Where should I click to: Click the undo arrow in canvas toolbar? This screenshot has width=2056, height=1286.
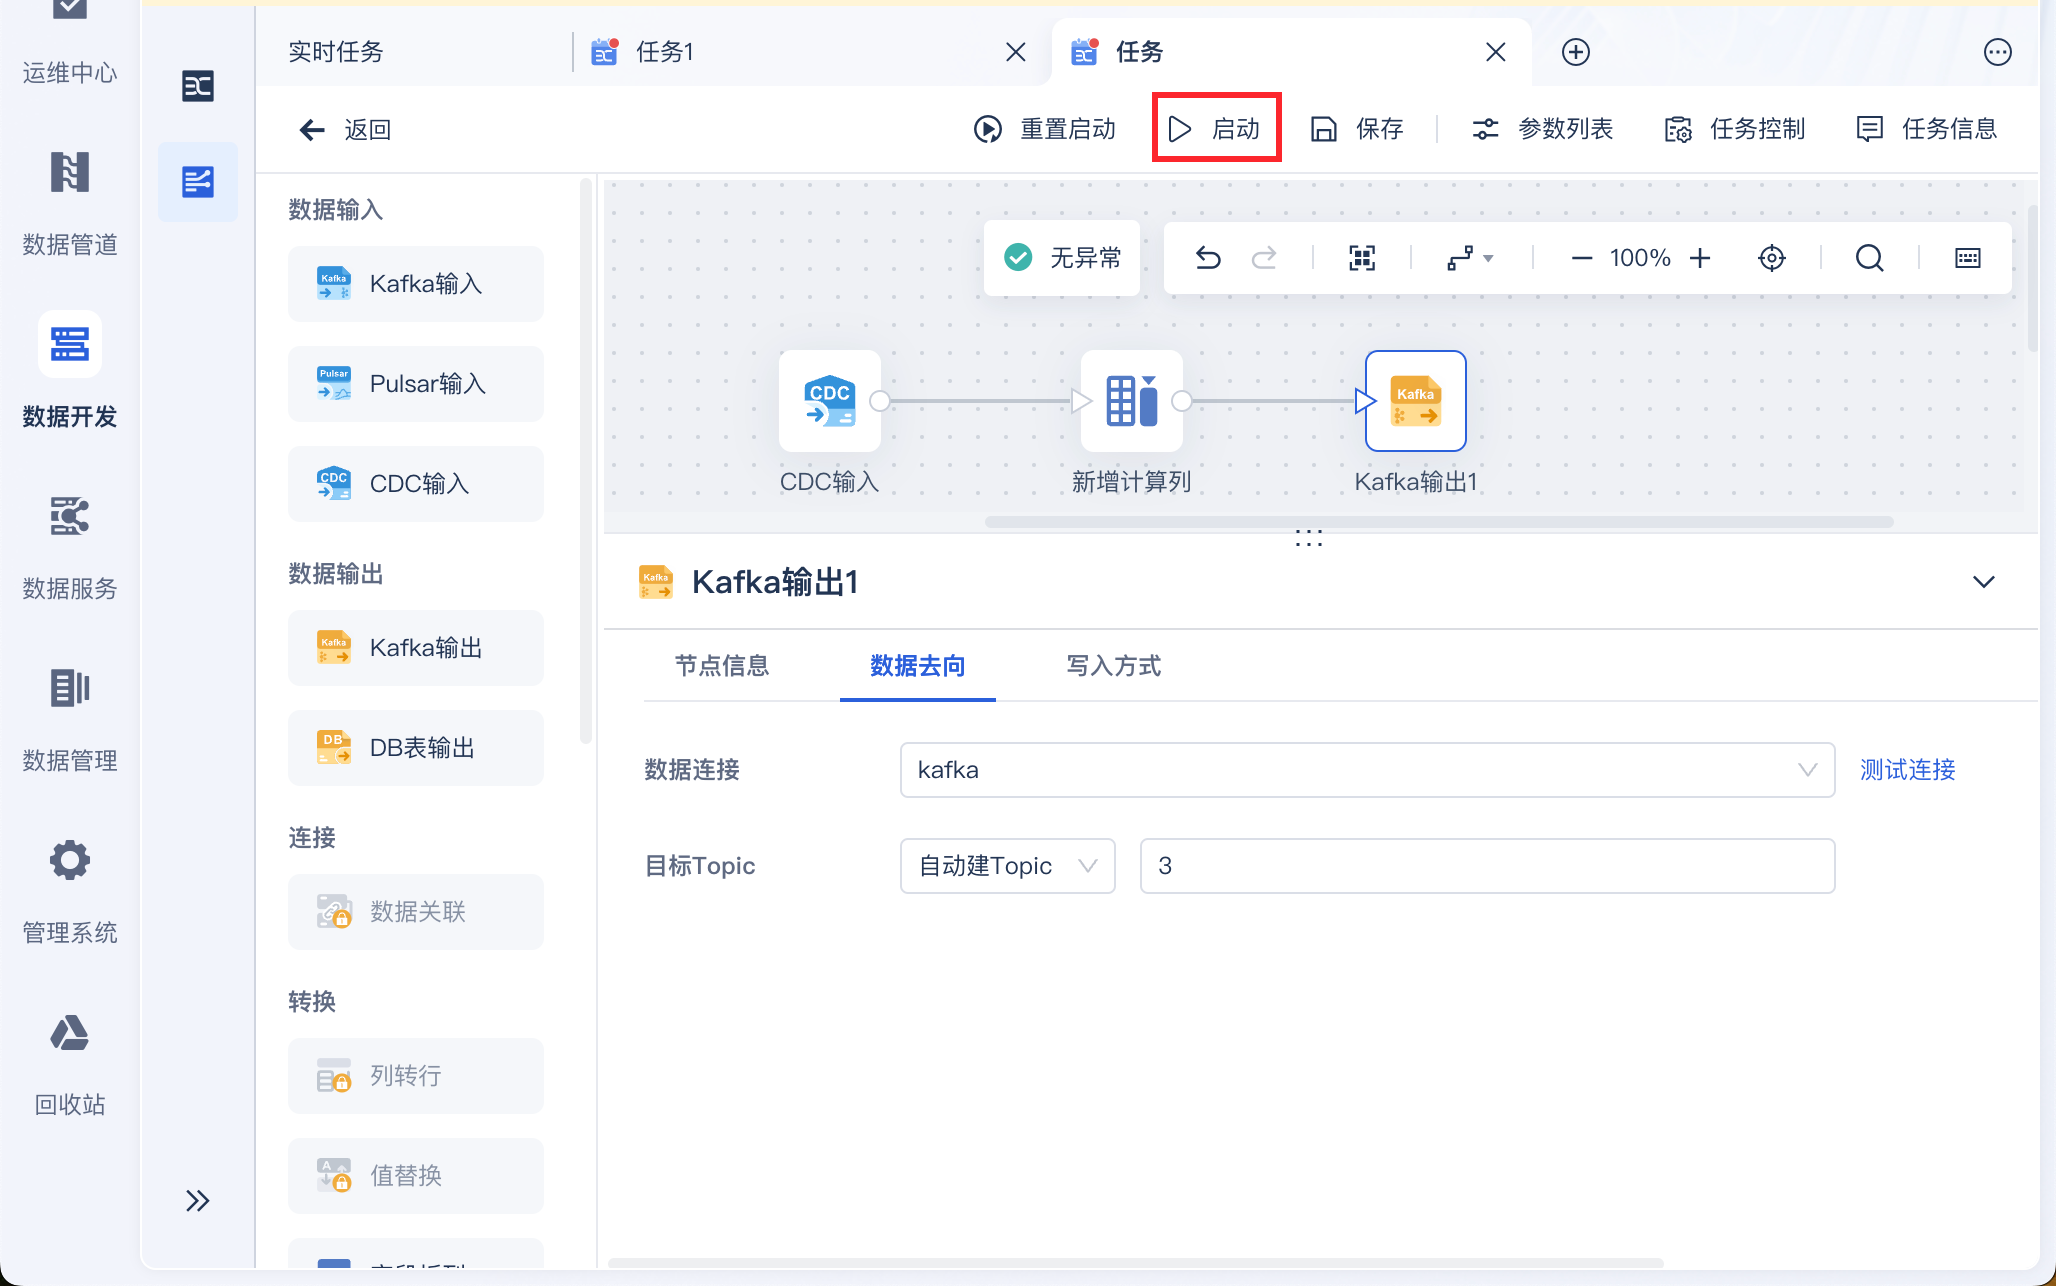point(1208,258)
